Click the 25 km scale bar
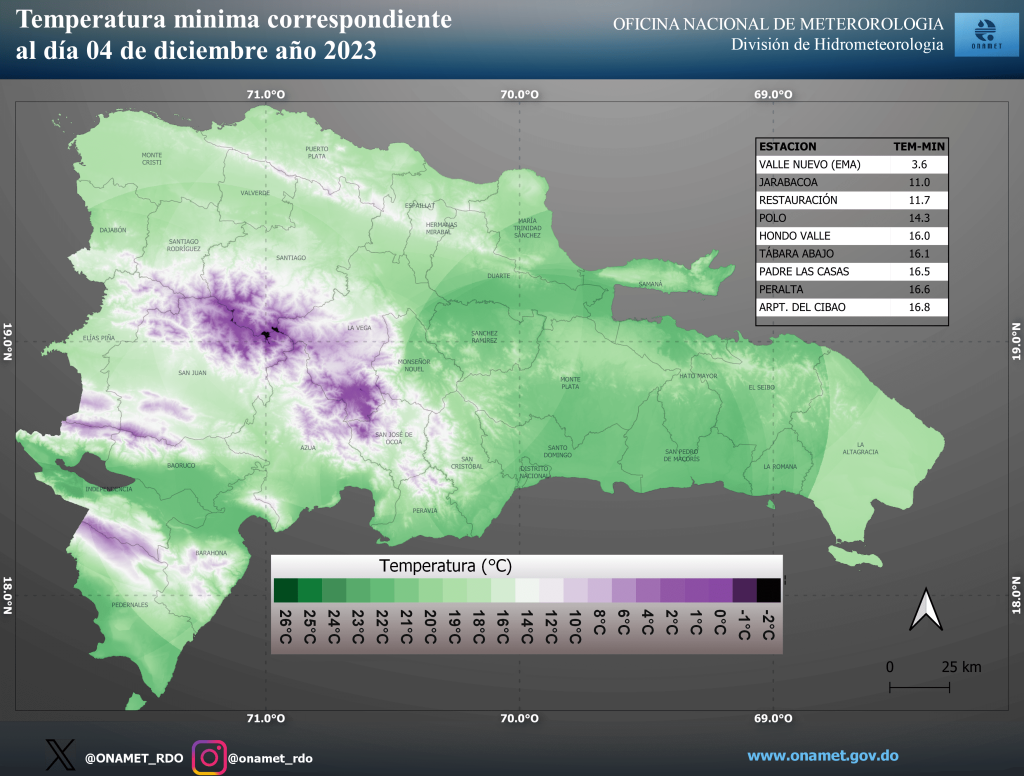This screenshot has width=1024, height=776. click(x=920, y=686)
